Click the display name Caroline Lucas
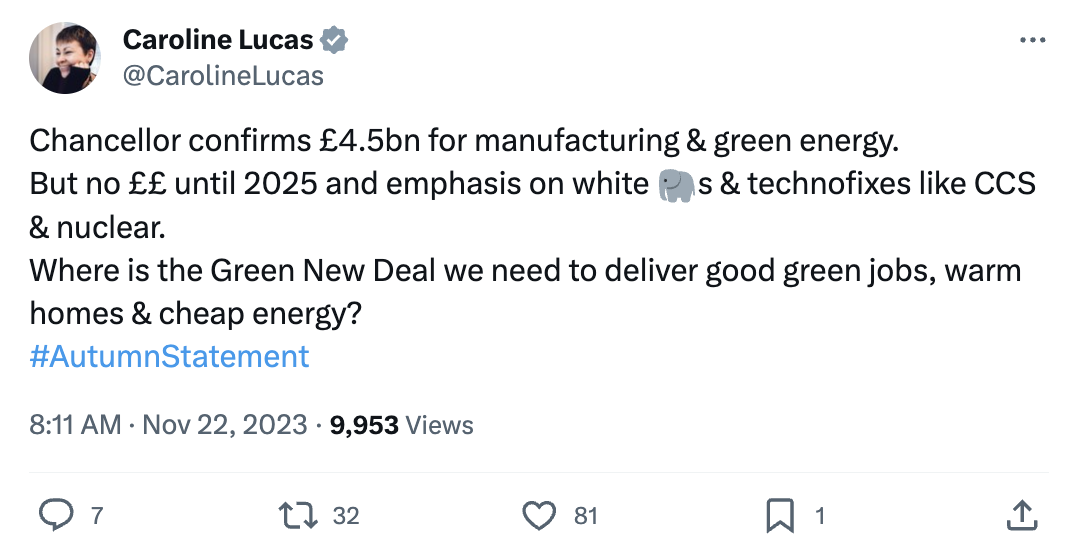The width and height of the screenshot is (1078, 556). pos(218,41)
